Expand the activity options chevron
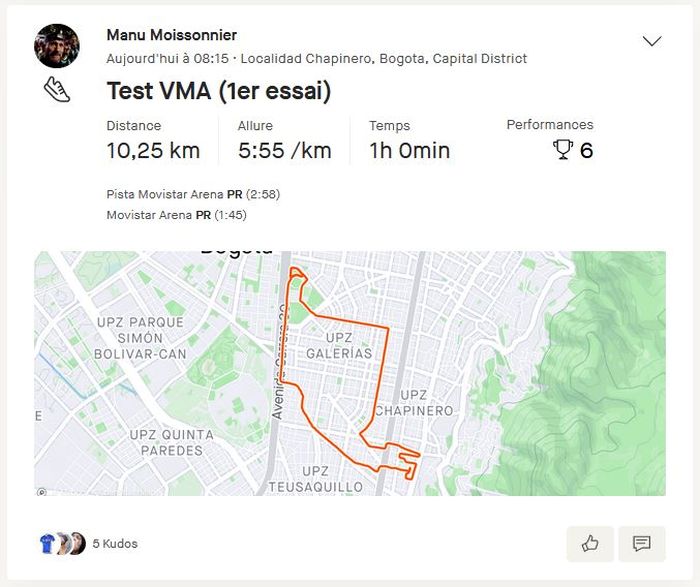The height and width of the screenshot is (587, 700). point(652,41)
